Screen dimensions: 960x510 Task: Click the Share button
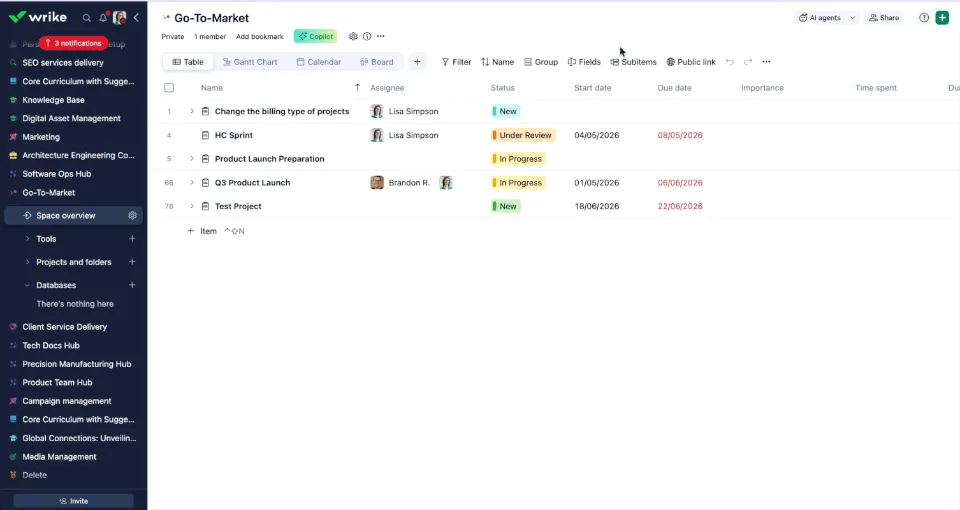[x=884, y=18]
